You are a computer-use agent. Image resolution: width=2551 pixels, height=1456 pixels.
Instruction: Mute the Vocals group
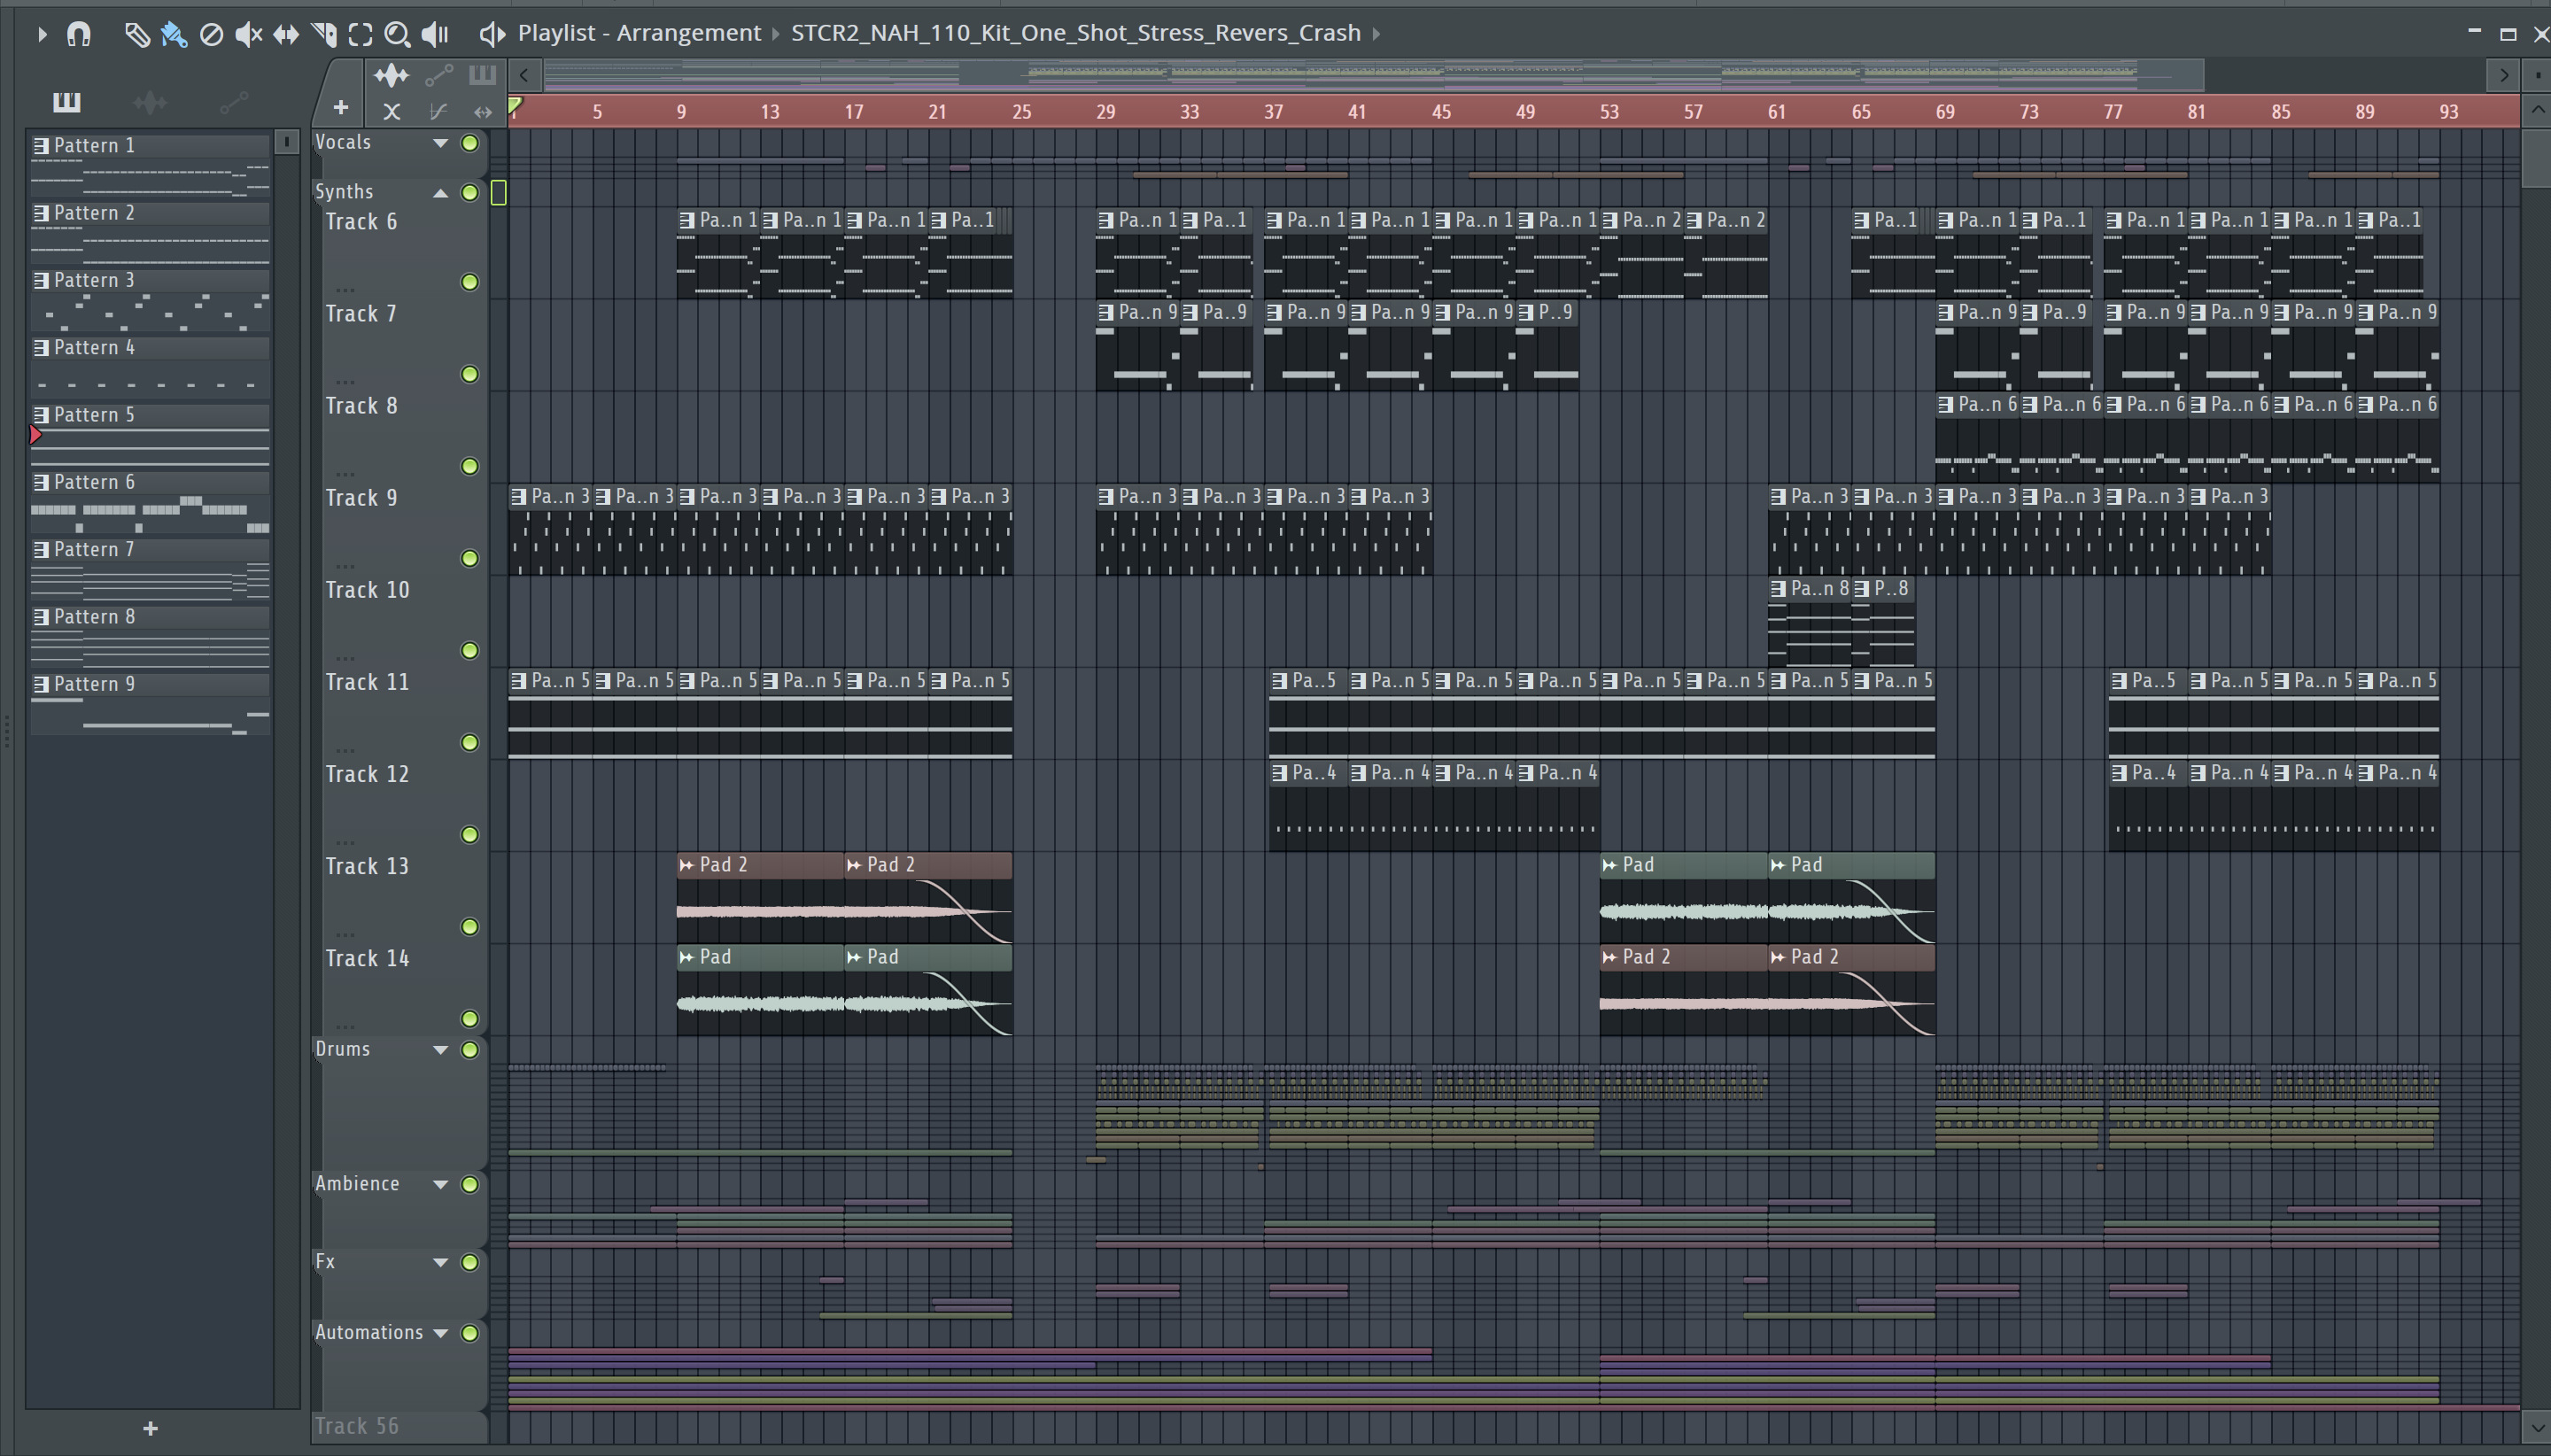pyautogui.click(x=470, y=143)
